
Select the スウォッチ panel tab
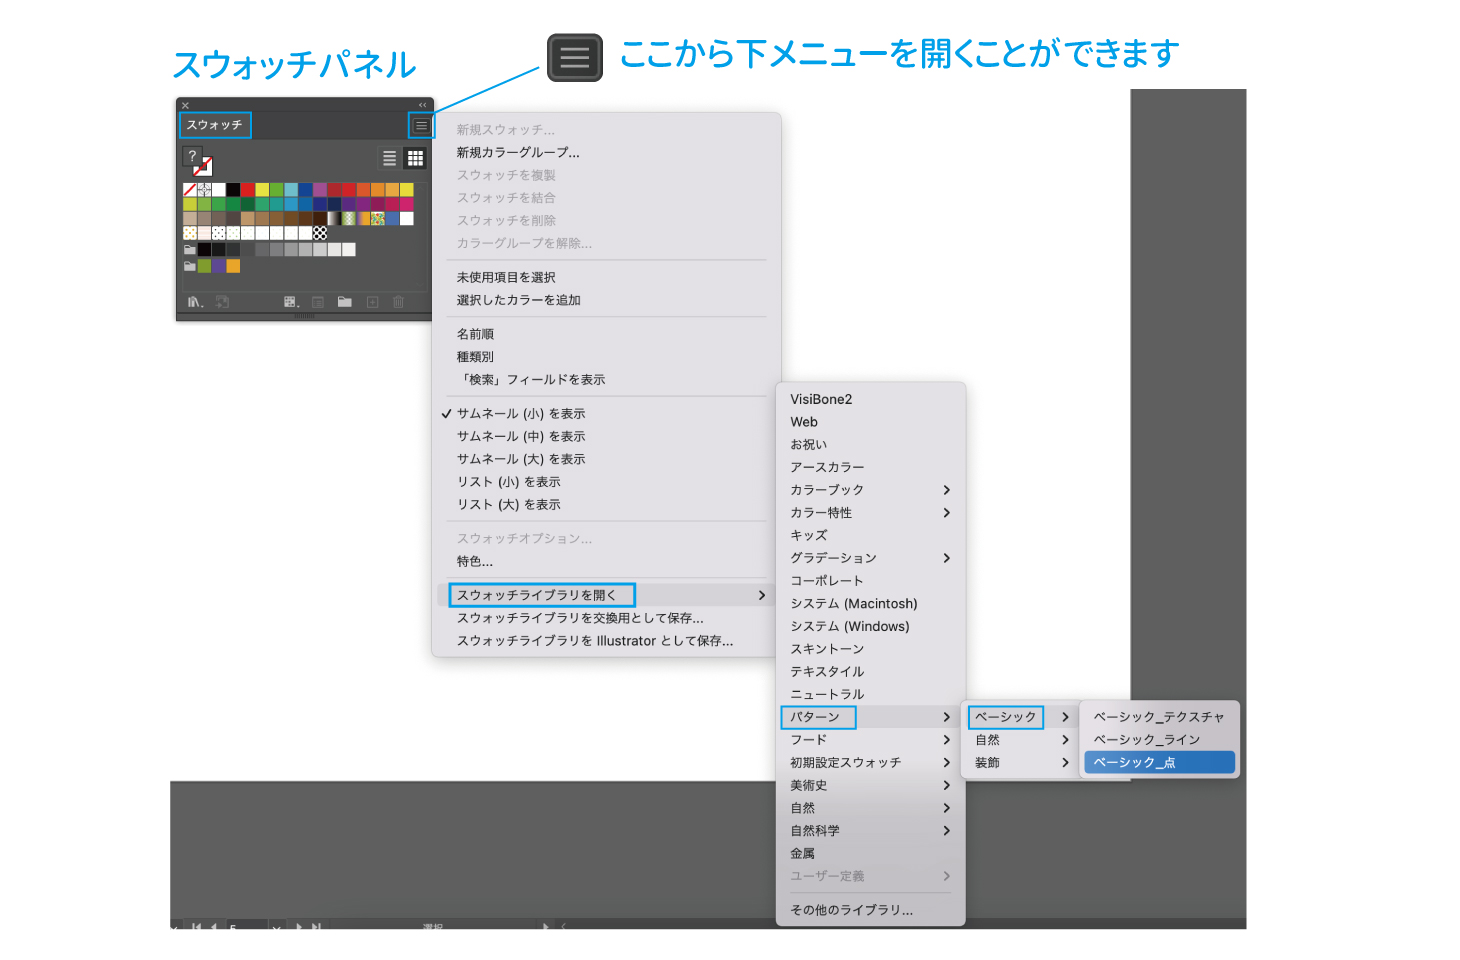pyautogui.click(x=214, y=125)
